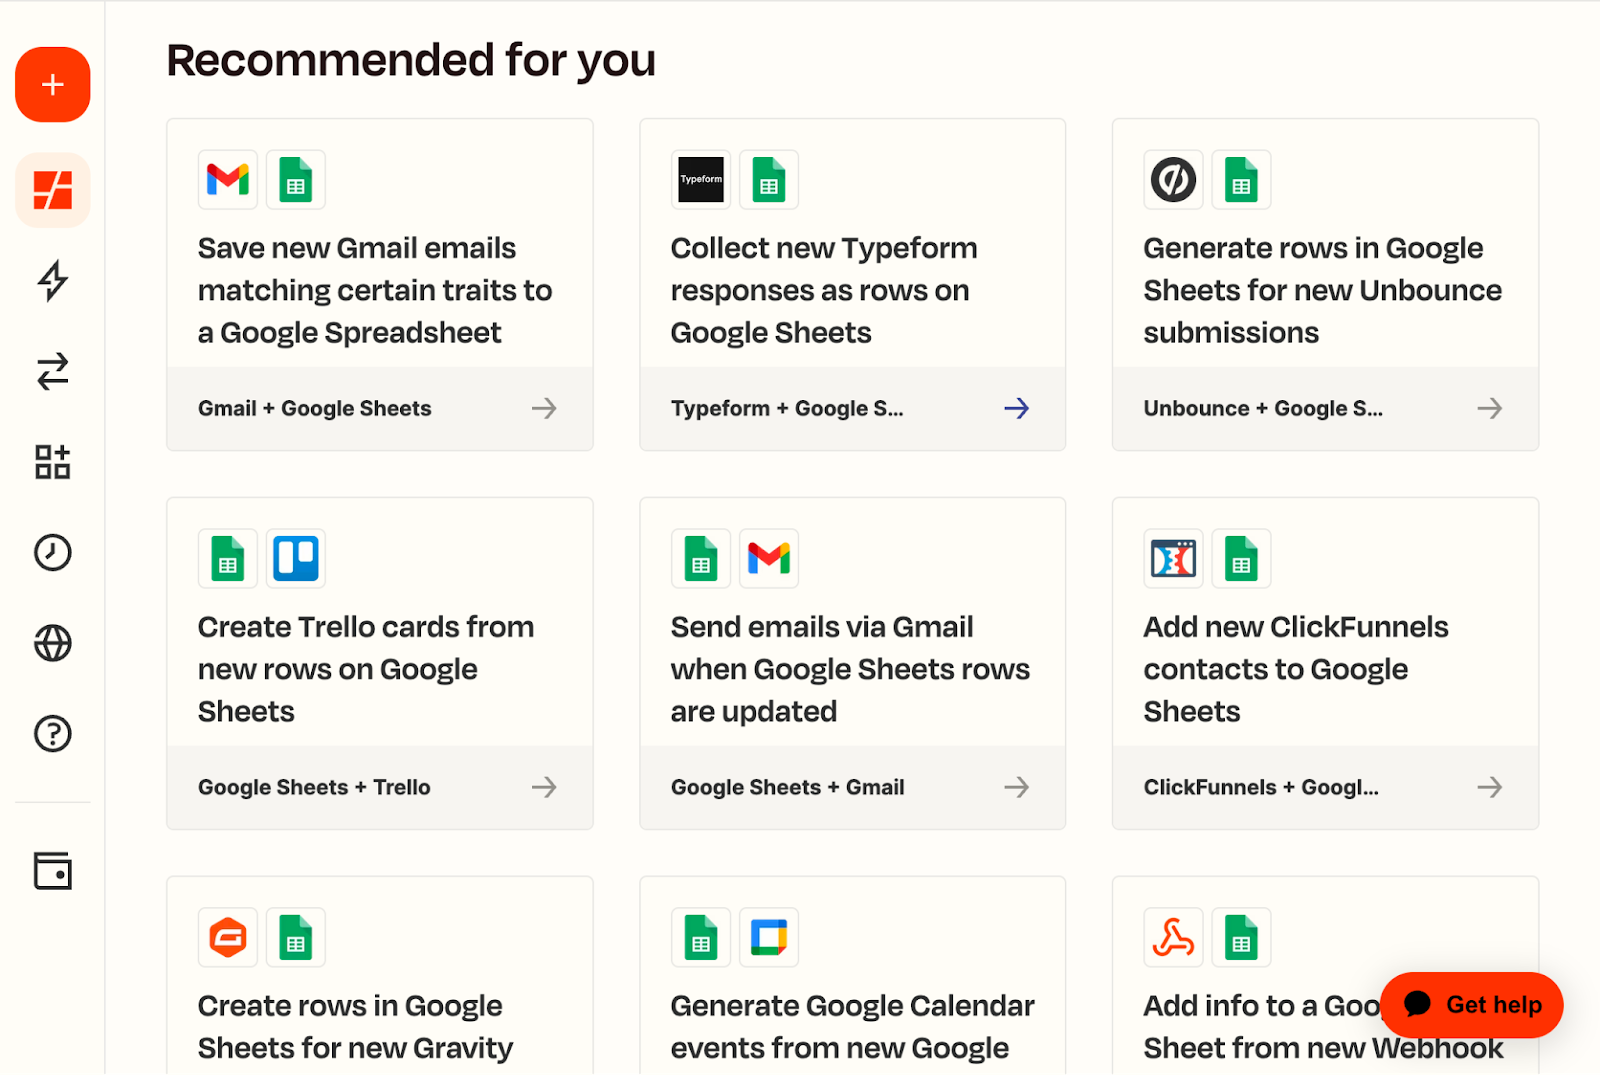This screenshot has height=1075, width=1600.
Task: Click the Webhooks icon on the bottom-right card
Action: pos(1173,937)
